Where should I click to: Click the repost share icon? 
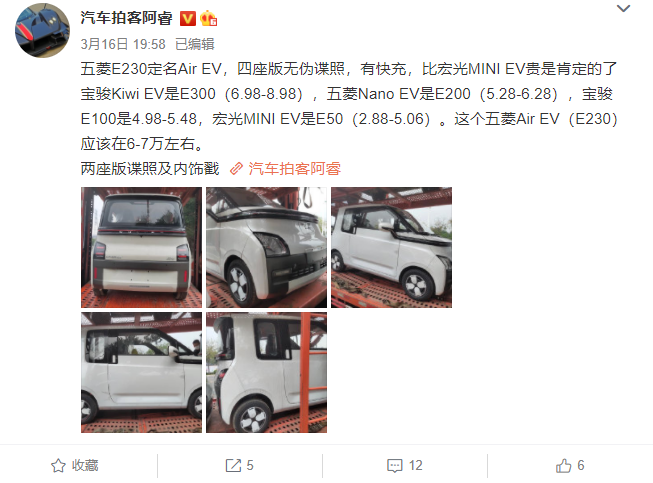click(233, 466)
